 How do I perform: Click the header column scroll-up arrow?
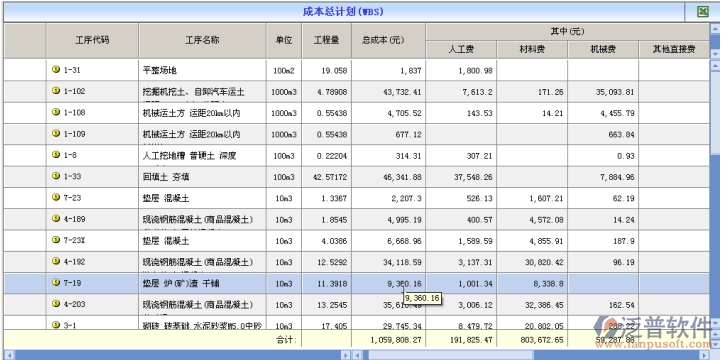[x=715, y=29]
